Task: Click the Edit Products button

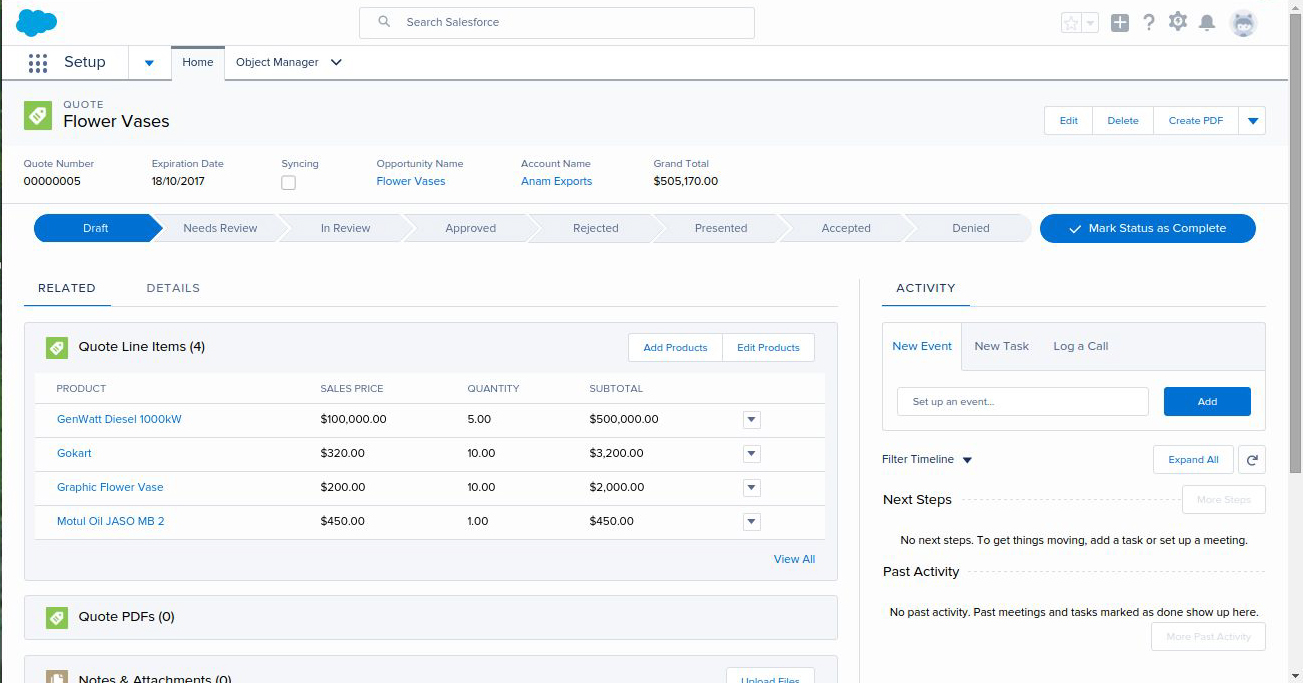Action: [x=768, y=347]
